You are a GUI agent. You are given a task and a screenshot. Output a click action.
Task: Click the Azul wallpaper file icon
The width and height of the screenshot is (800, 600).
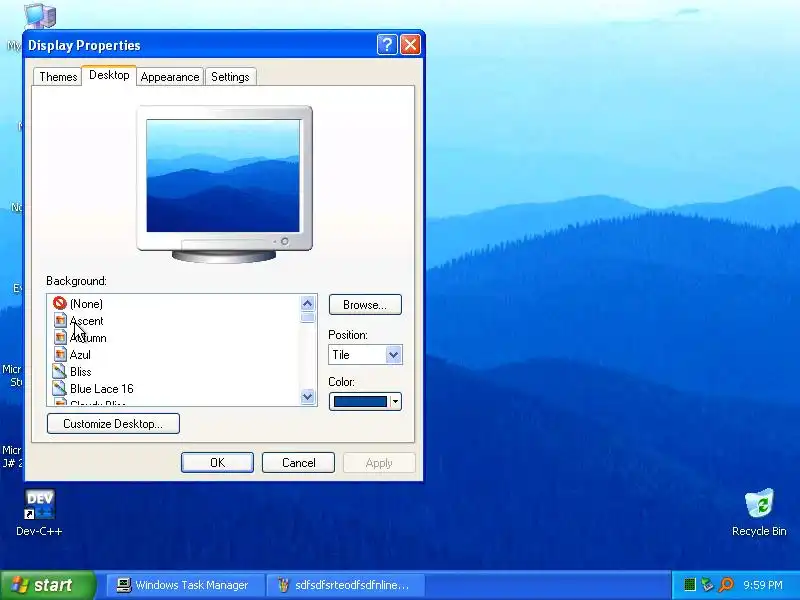pyautogui.click(x=60, y=354)
